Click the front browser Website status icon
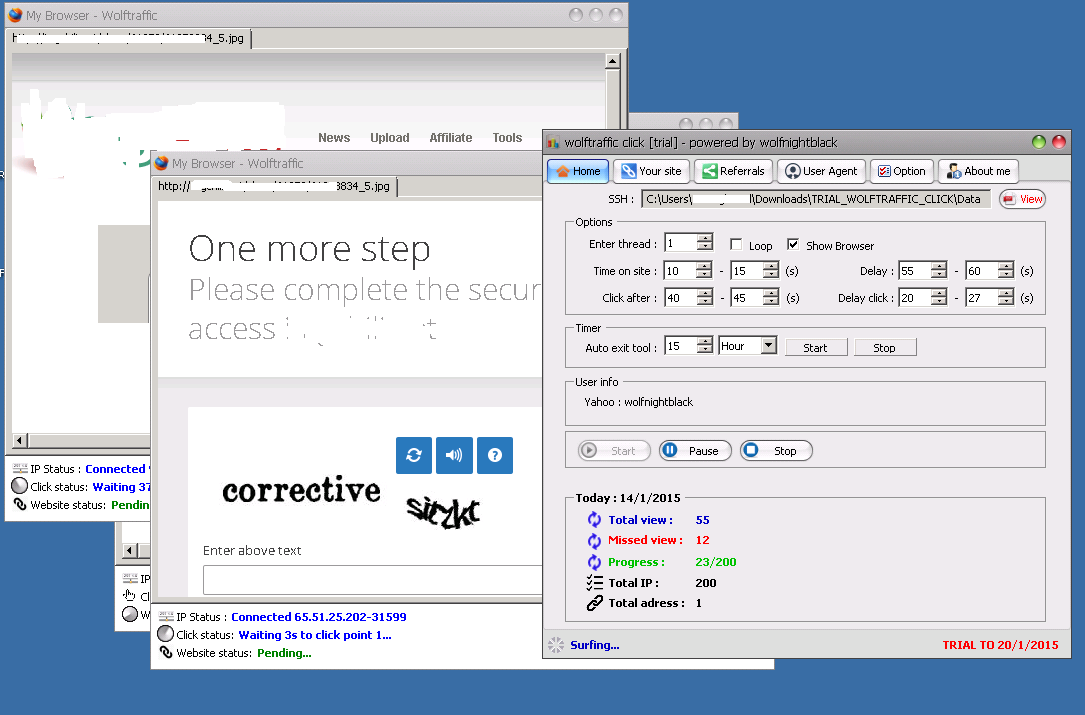1085x715 pixels. point(166,652)
